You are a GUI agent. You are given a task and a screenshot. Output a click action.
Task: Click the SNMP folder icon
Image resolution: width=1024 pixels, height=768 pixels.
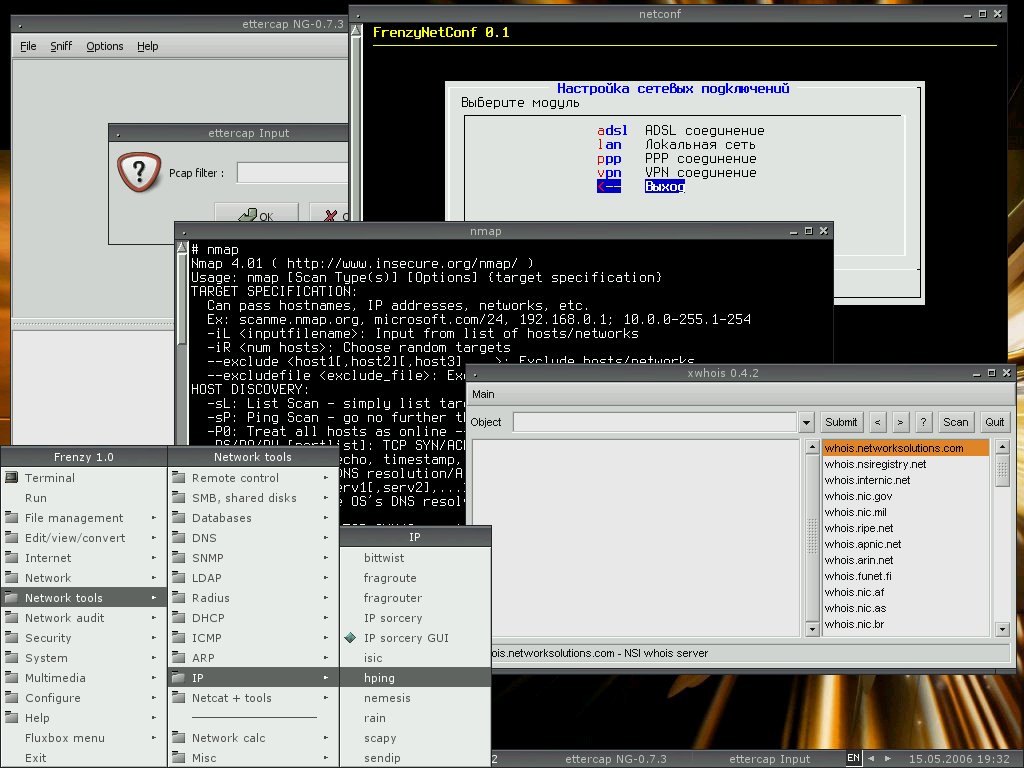[x=178, y=557]
